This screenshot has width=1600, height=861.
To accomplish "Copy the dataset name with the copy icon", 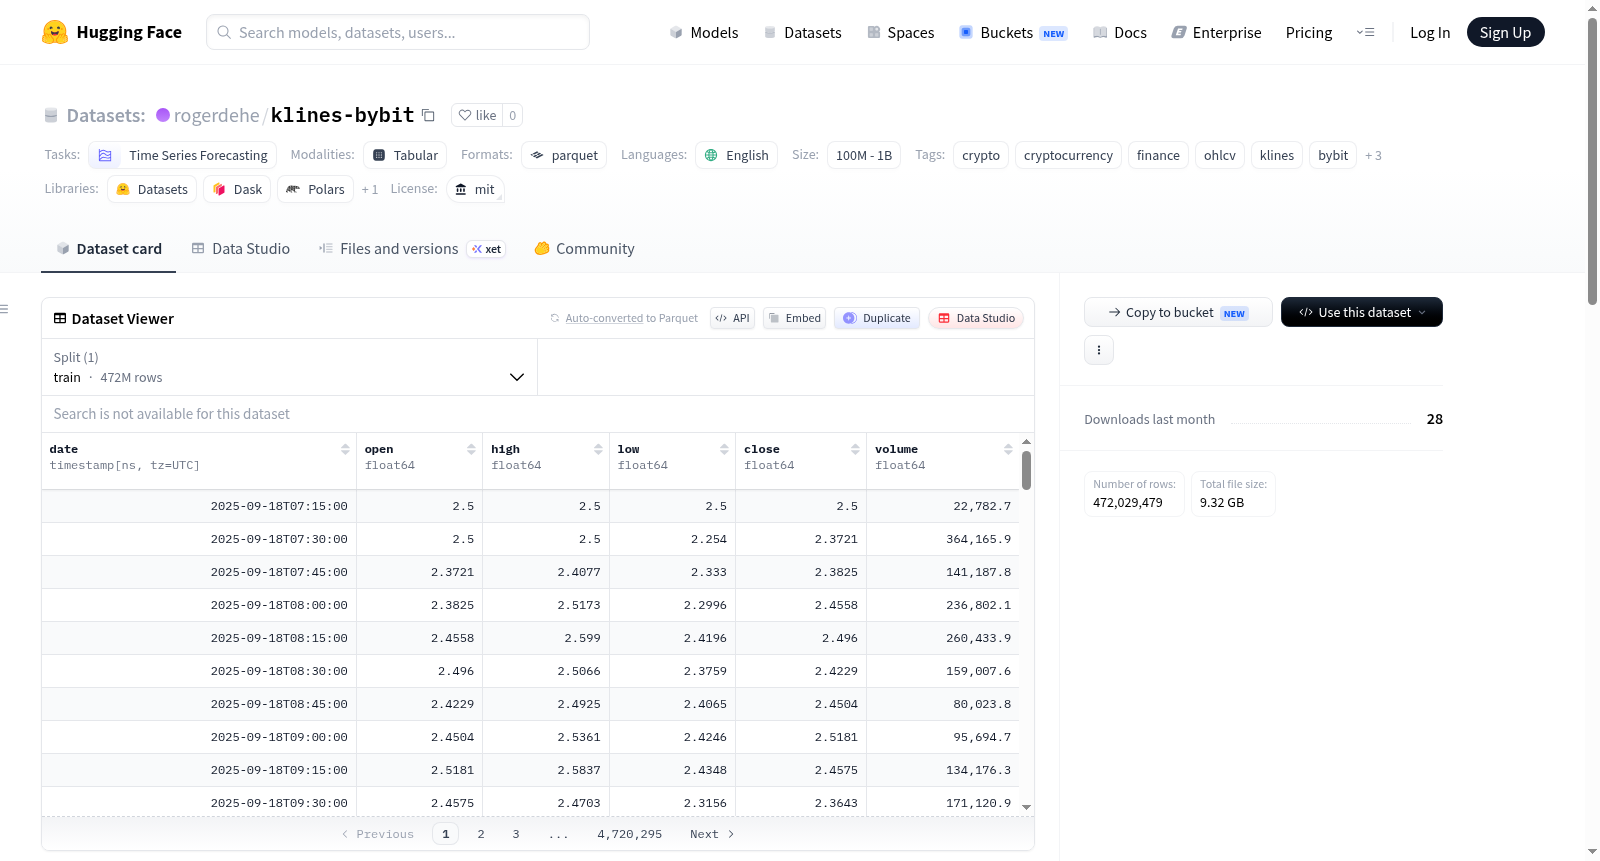I will pyautogui.click(x=428, y=115).
